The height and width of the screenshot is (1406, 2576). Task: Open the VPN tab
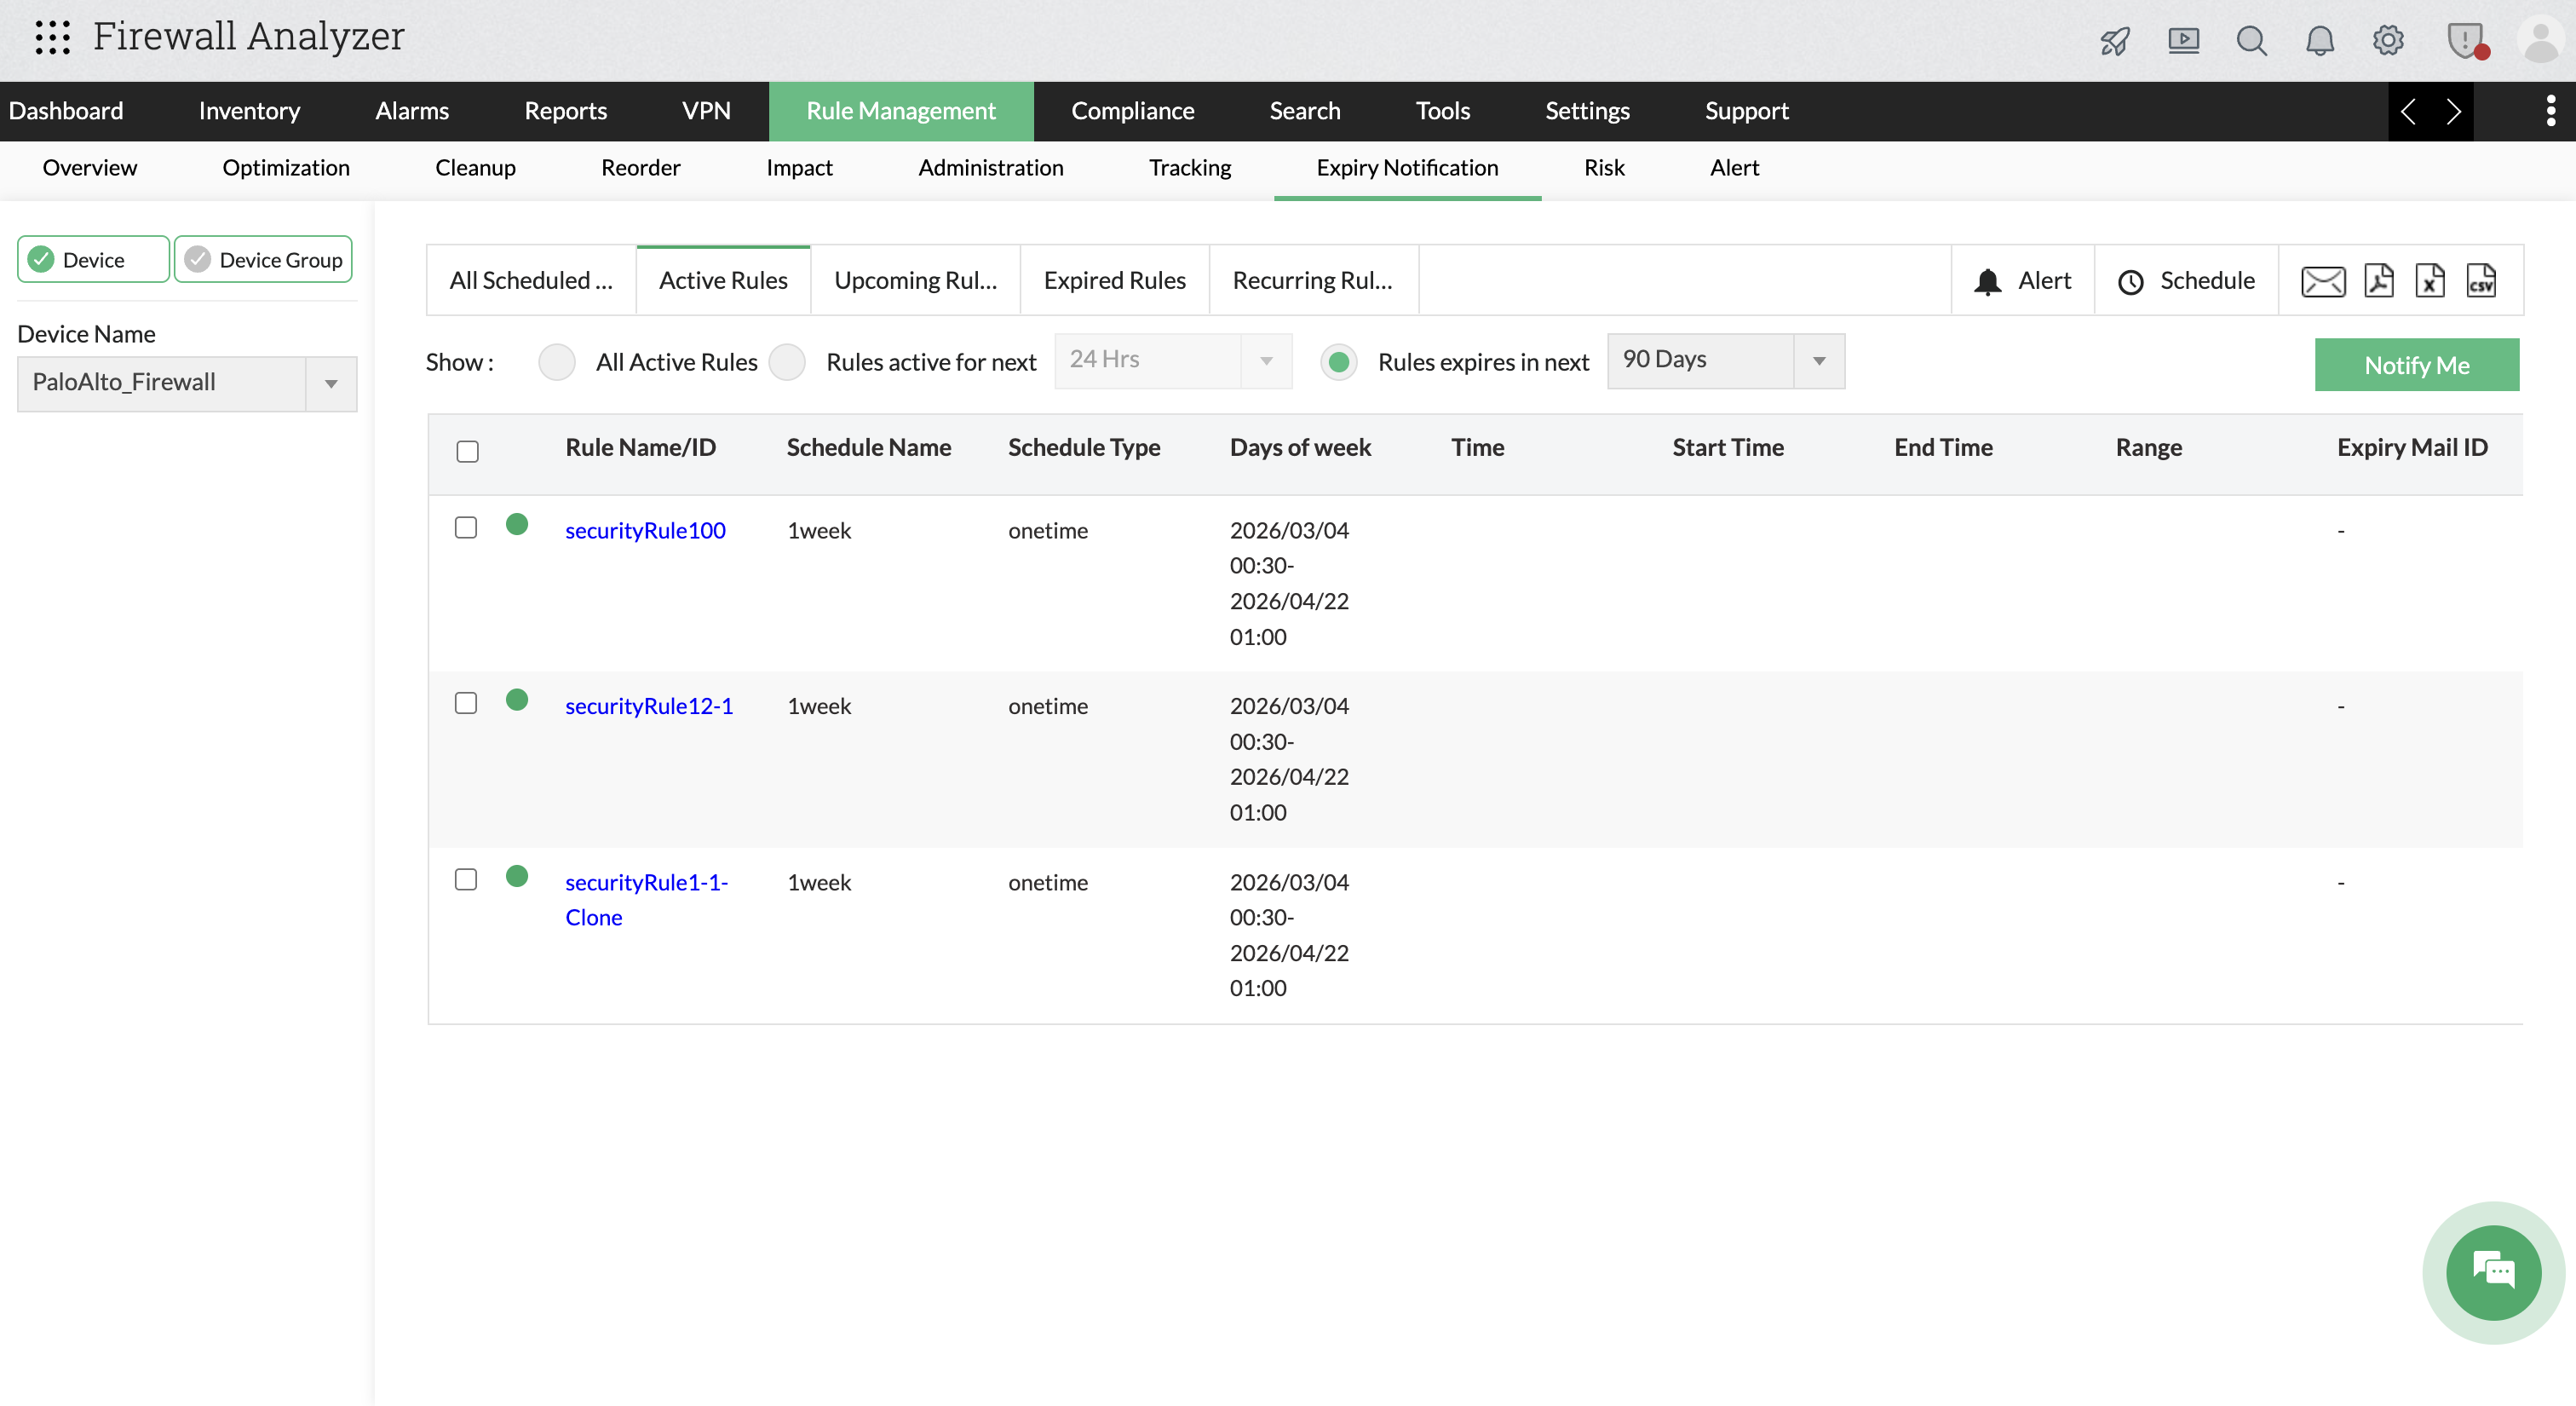coord(706,111)
